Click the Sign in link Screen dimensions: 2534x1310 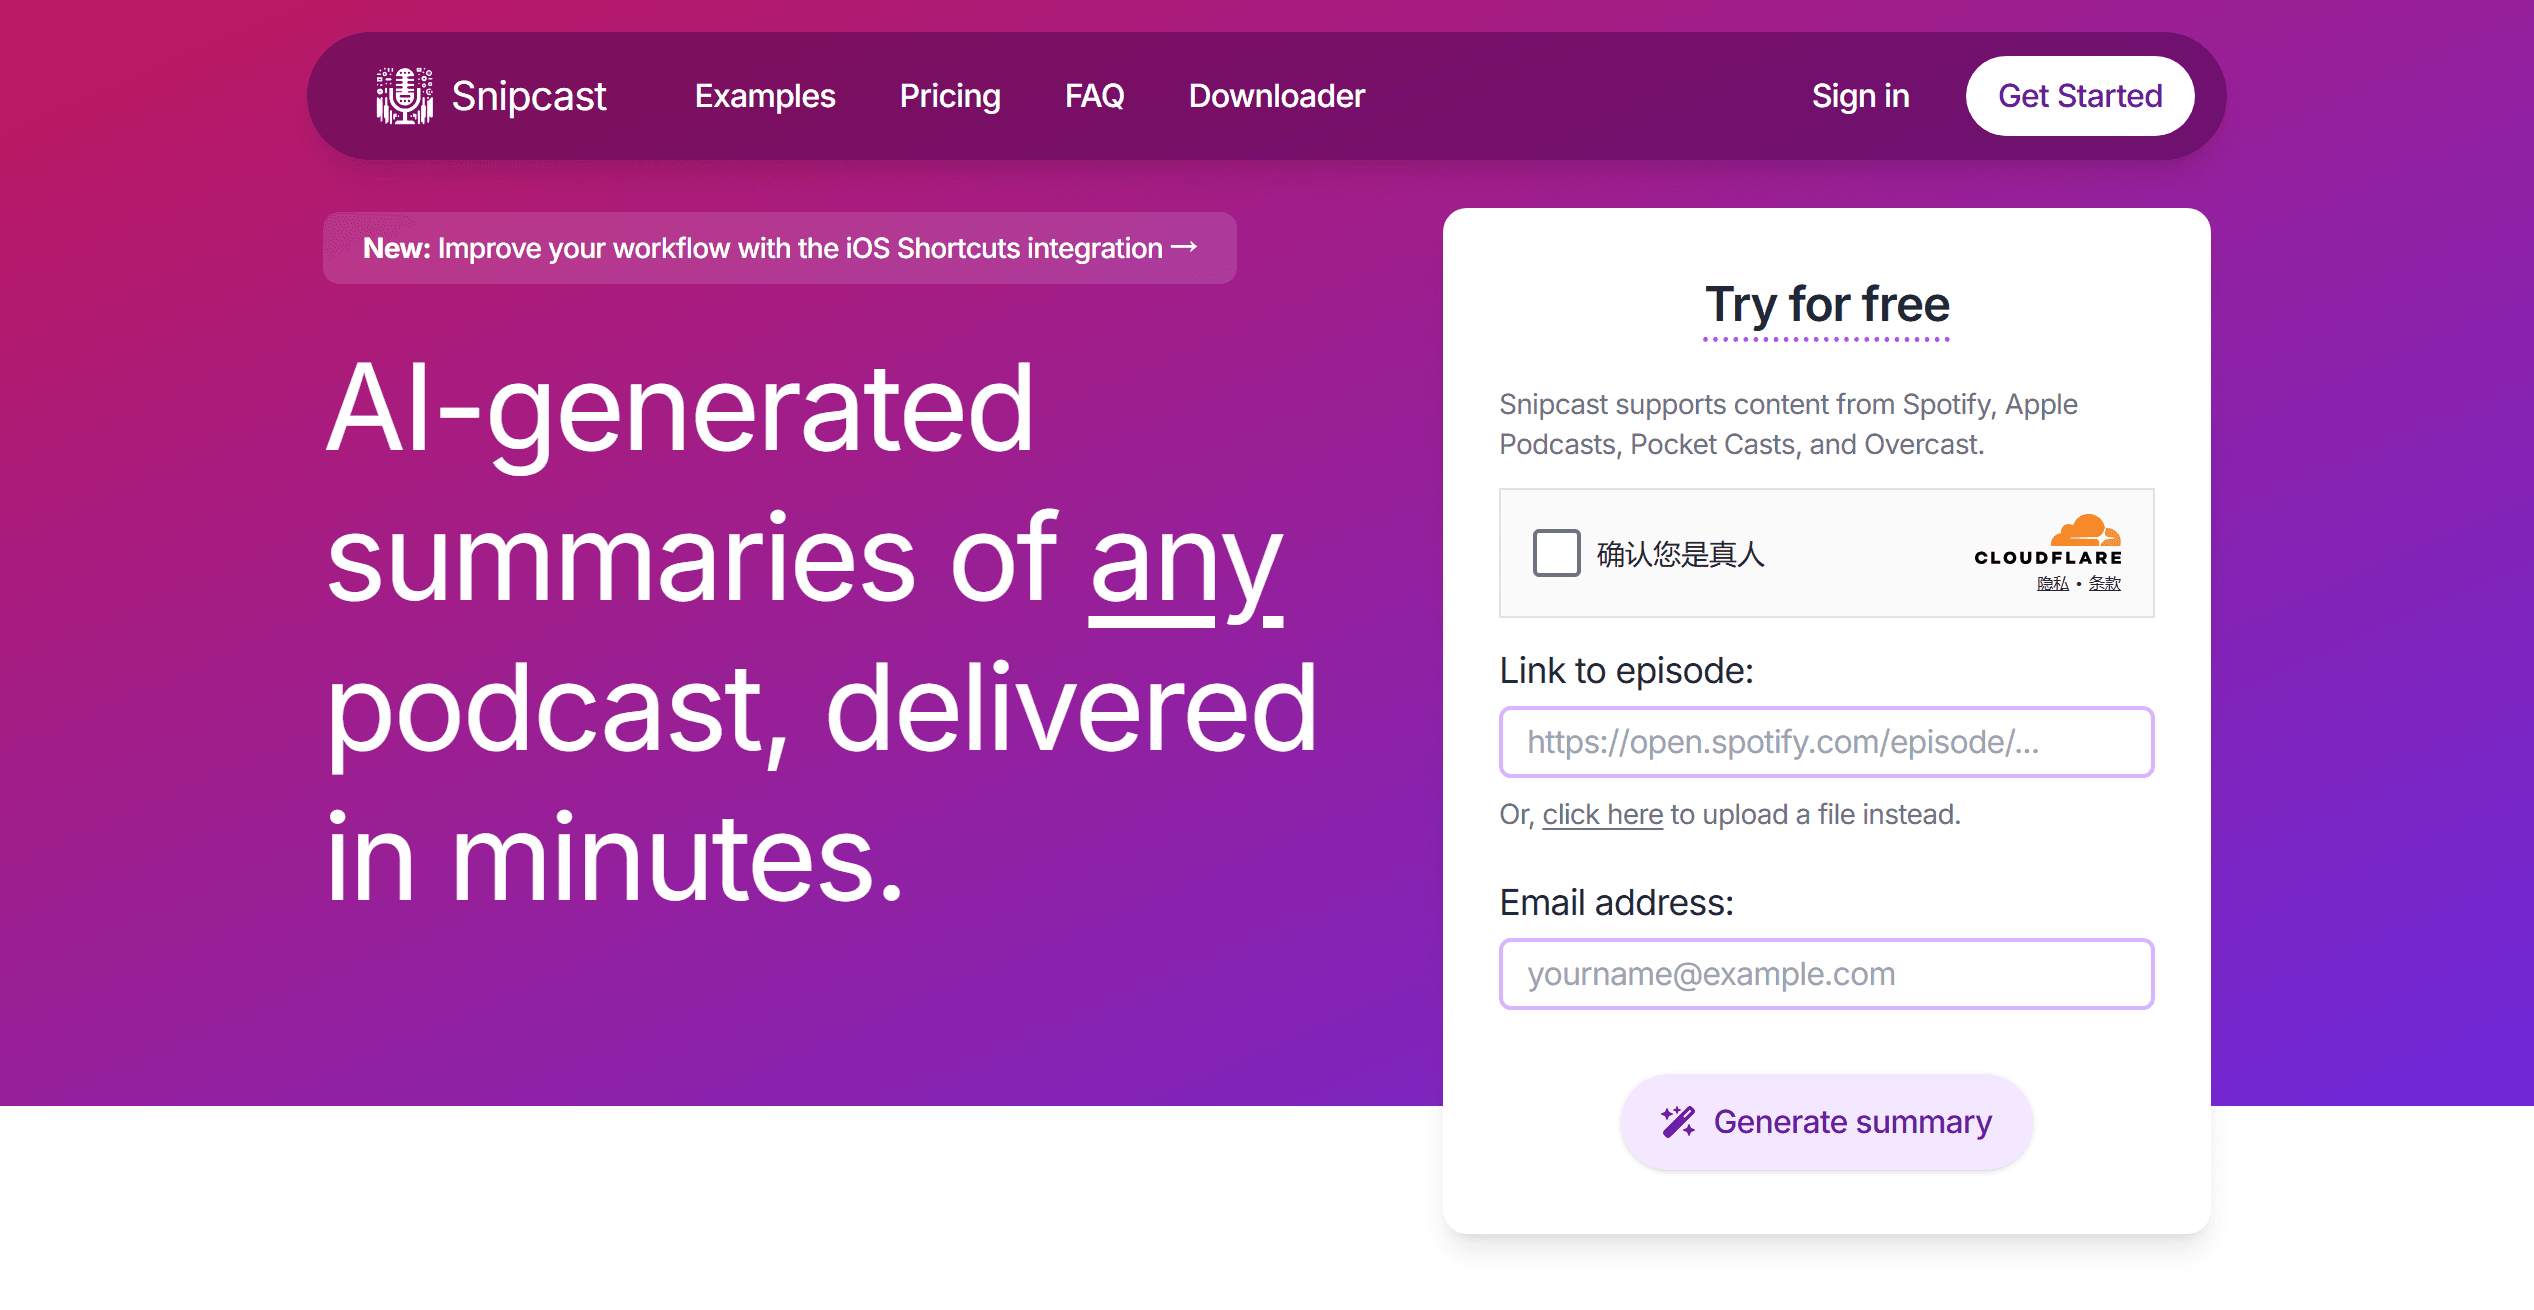point(1860,96)
